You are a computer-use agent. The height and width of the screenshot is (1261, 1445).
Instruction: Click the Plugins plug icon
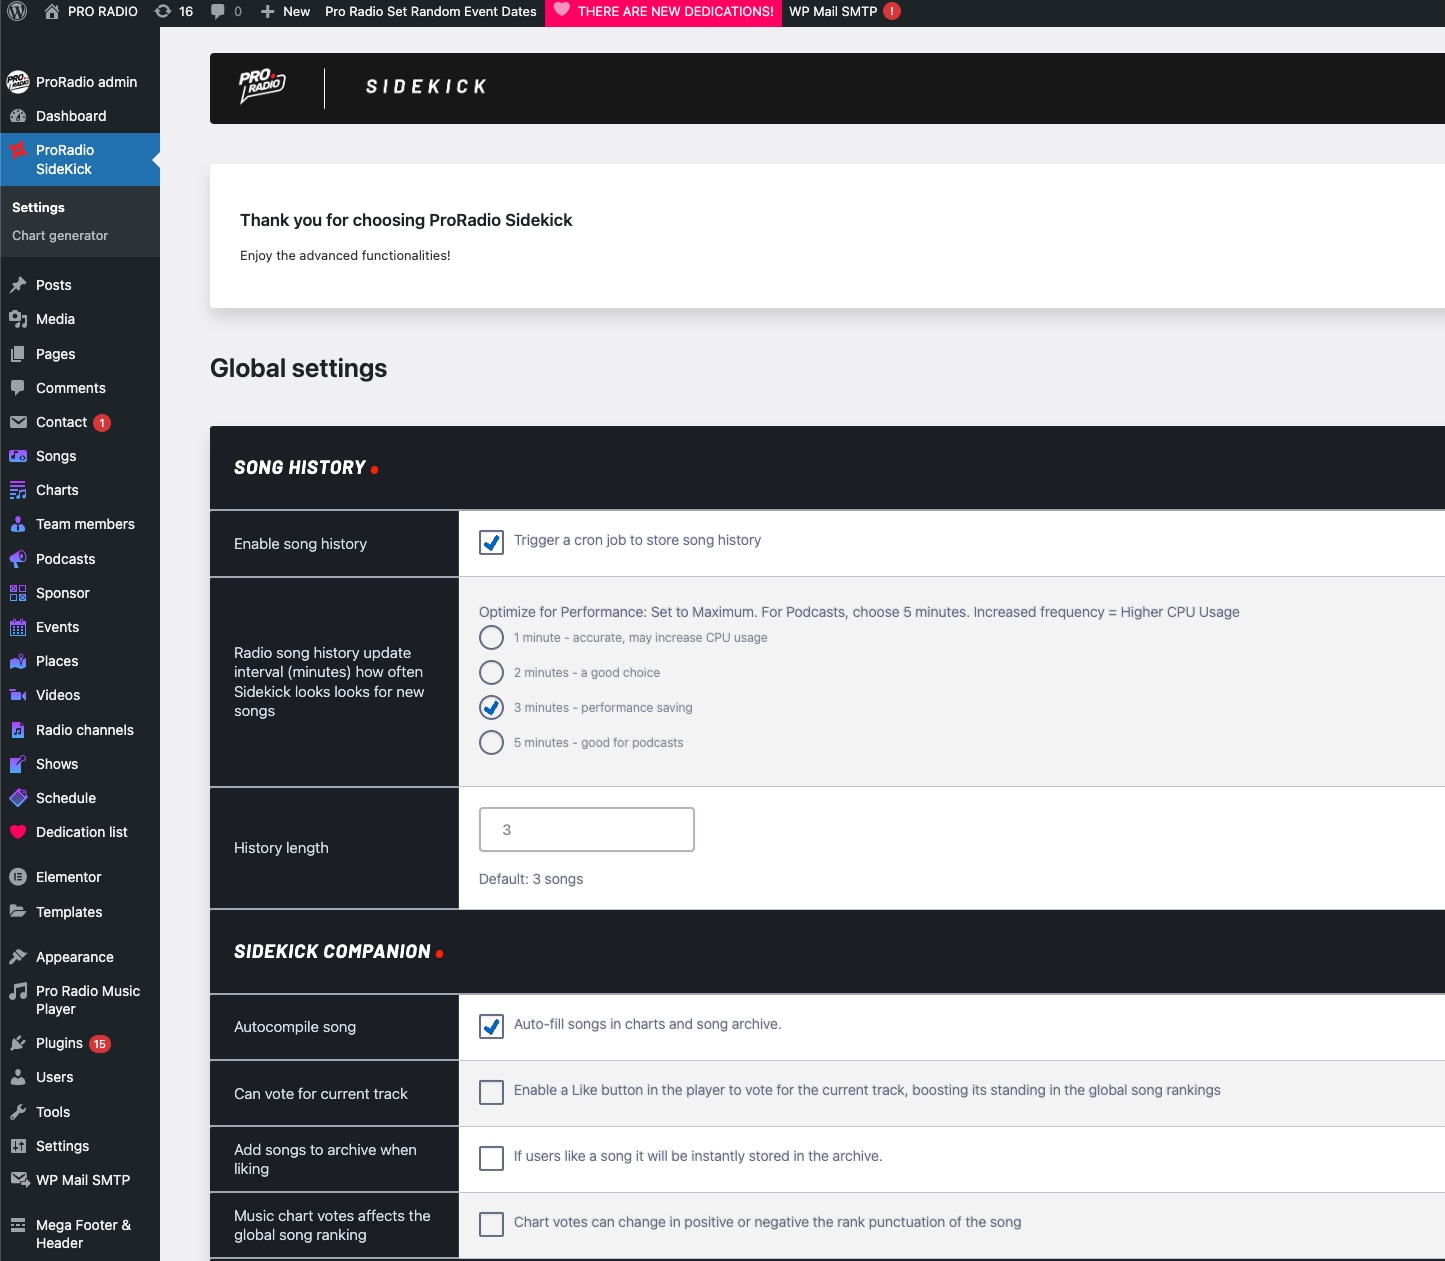click(18, 1043)
